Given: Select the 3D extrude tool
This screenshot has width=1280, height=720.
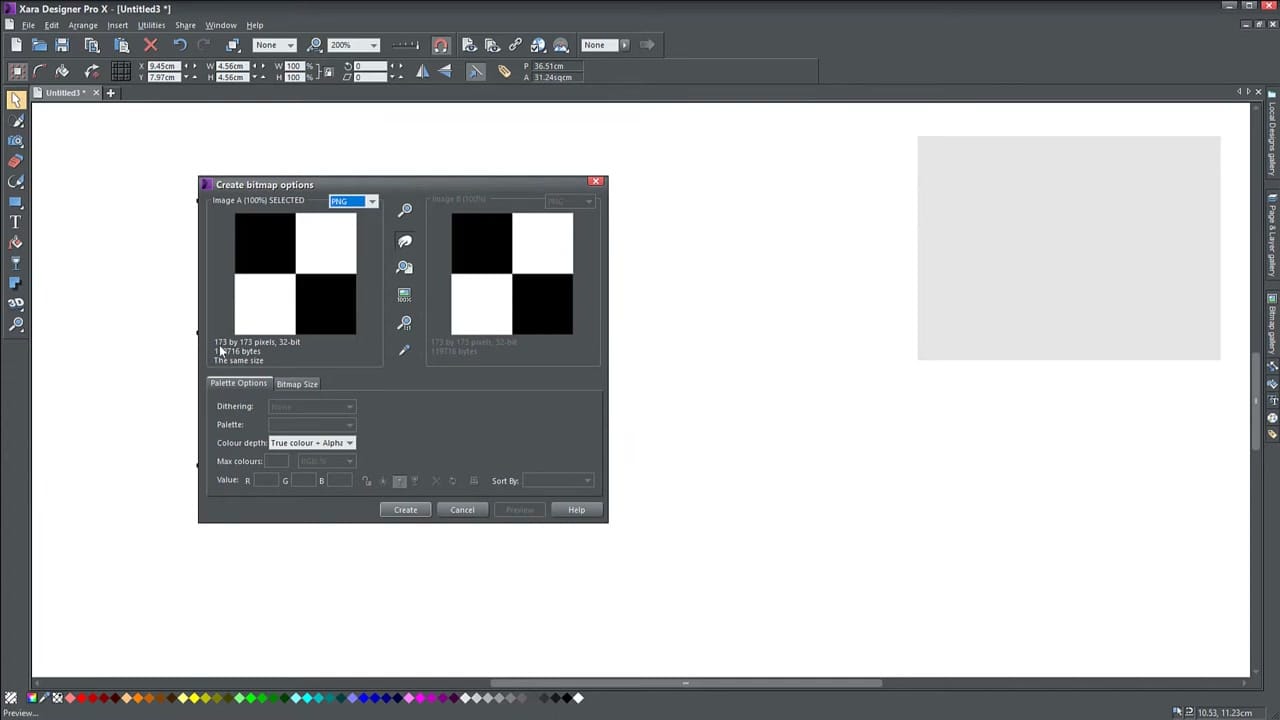Looking at the screenshot, I should (x=16, y=302).
